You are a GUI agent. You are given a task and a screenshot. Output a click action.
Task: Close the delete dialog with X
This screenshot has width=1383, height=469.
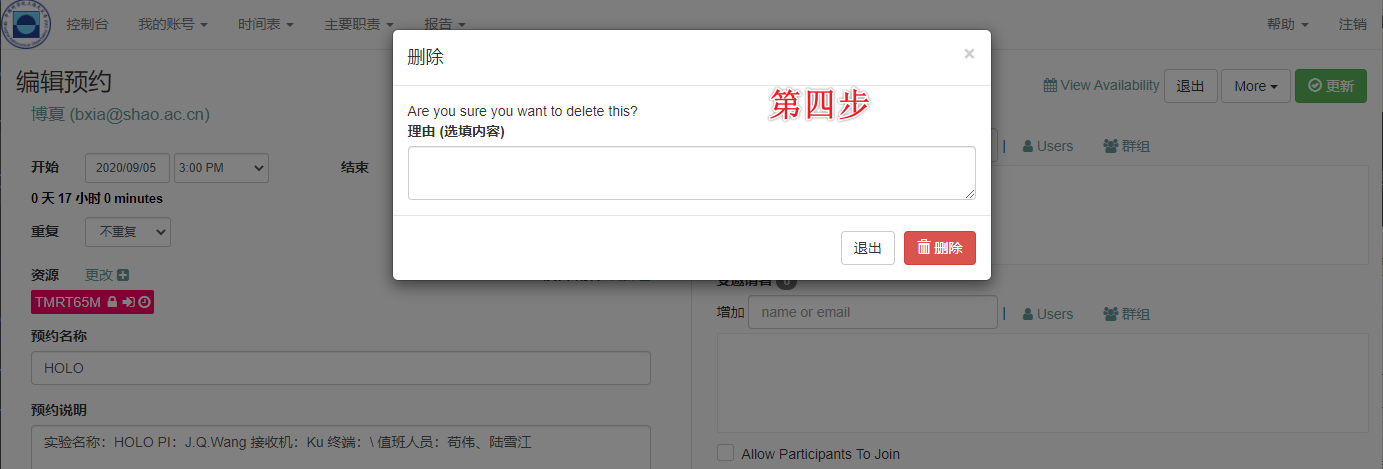pos(968,54)
